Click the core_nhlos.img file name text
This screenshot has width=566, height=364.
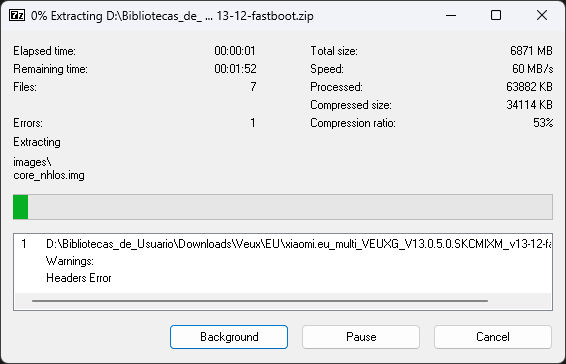pos(49,176)
